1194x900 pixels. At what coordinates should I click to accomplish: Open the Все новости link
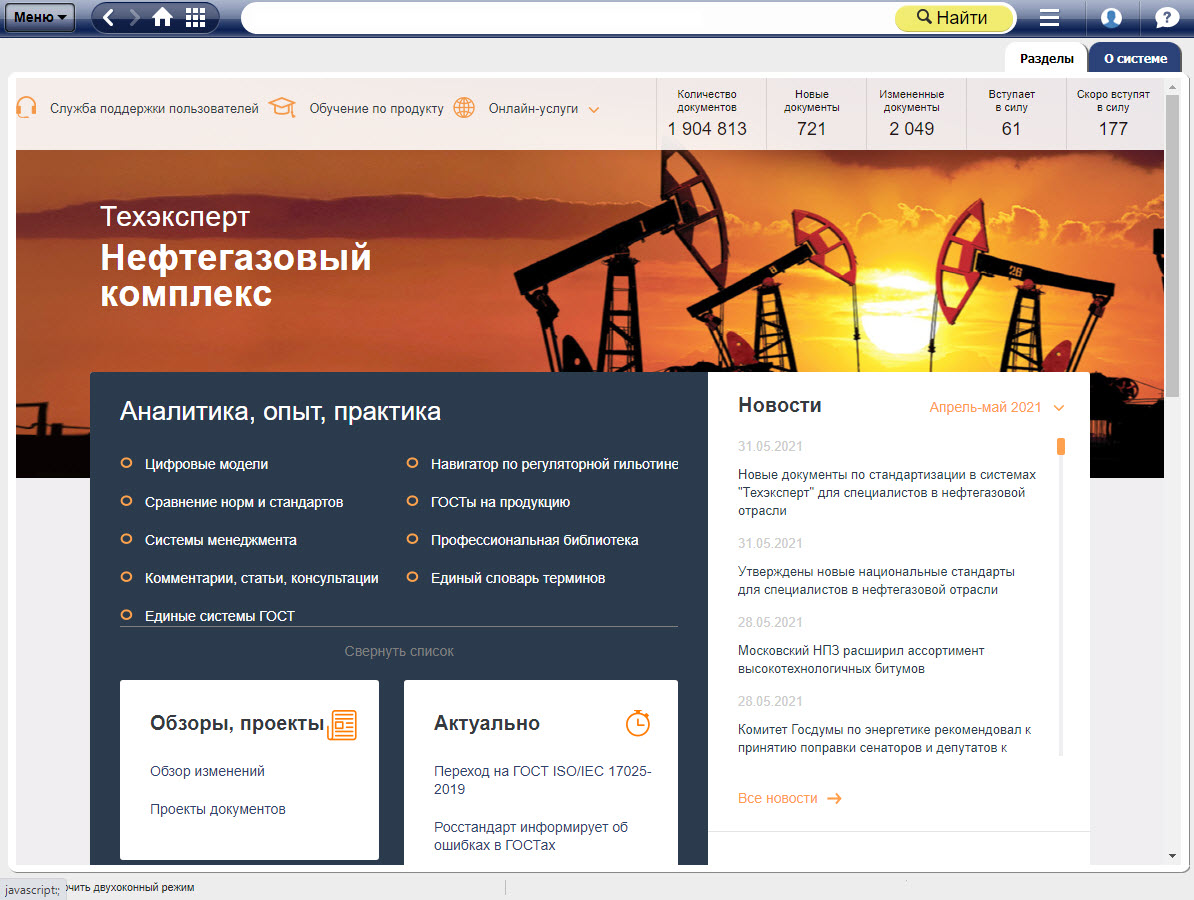777,798
